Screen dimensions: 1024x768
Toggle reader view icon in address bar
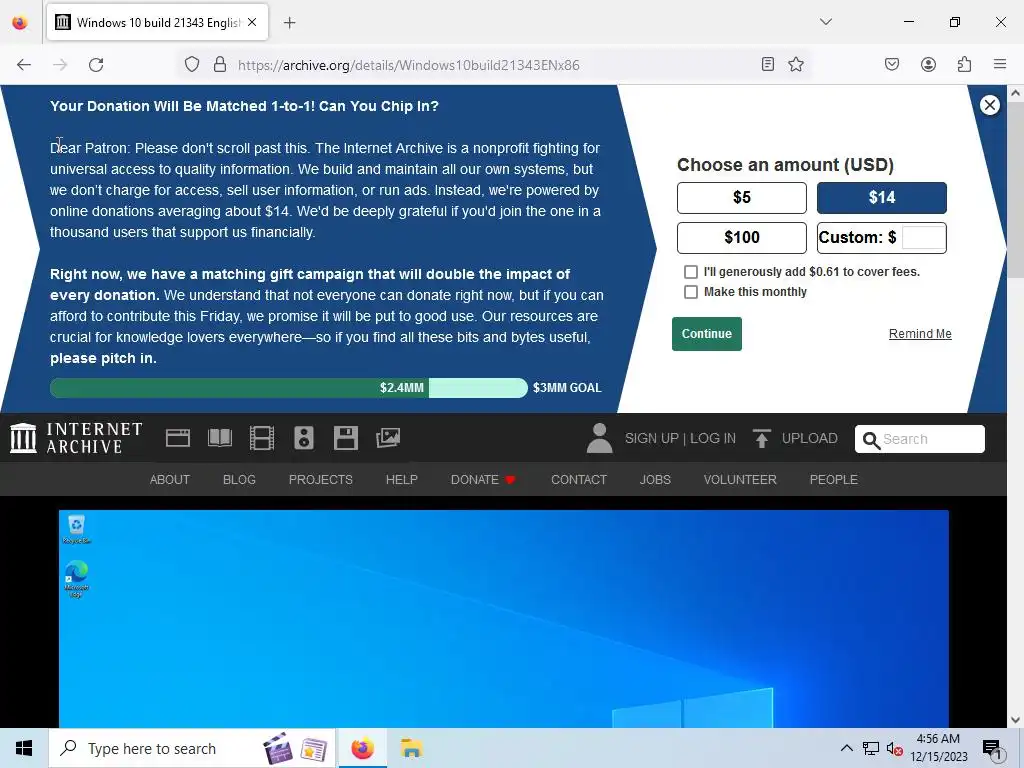(x=768, y=64)
